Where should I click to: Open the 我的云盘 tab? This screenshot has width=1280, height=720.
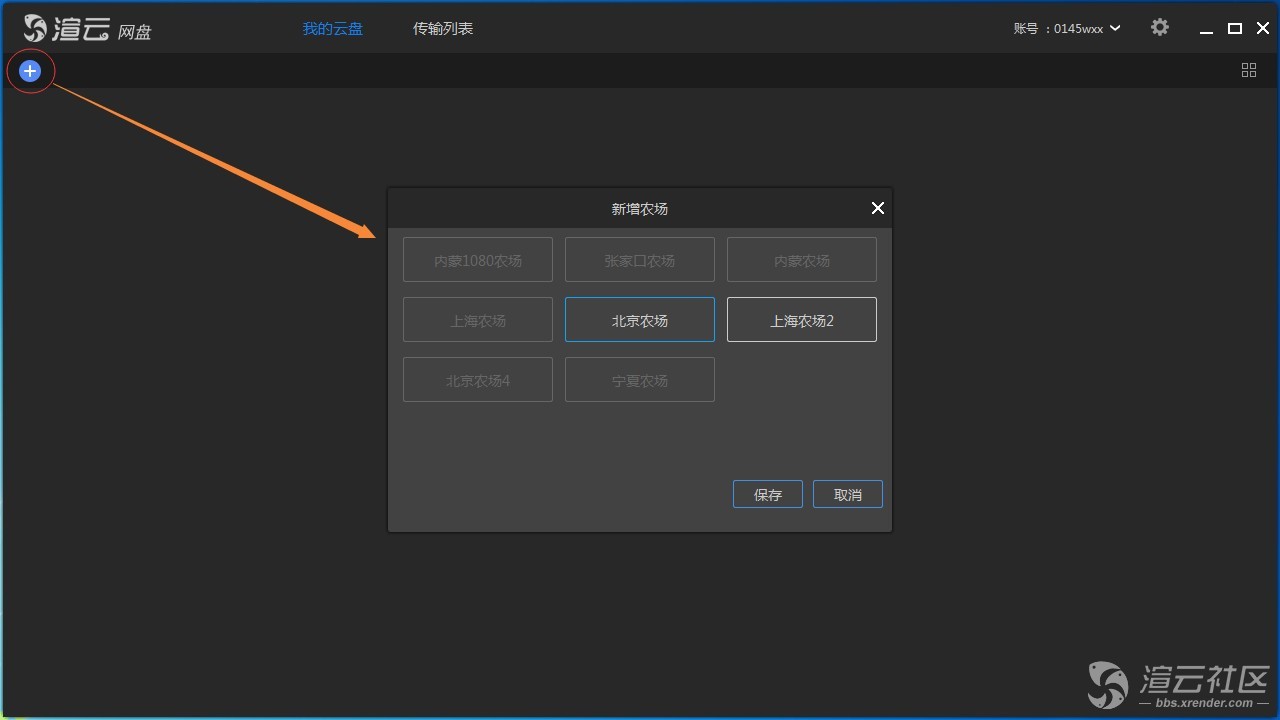coord(333,29)
